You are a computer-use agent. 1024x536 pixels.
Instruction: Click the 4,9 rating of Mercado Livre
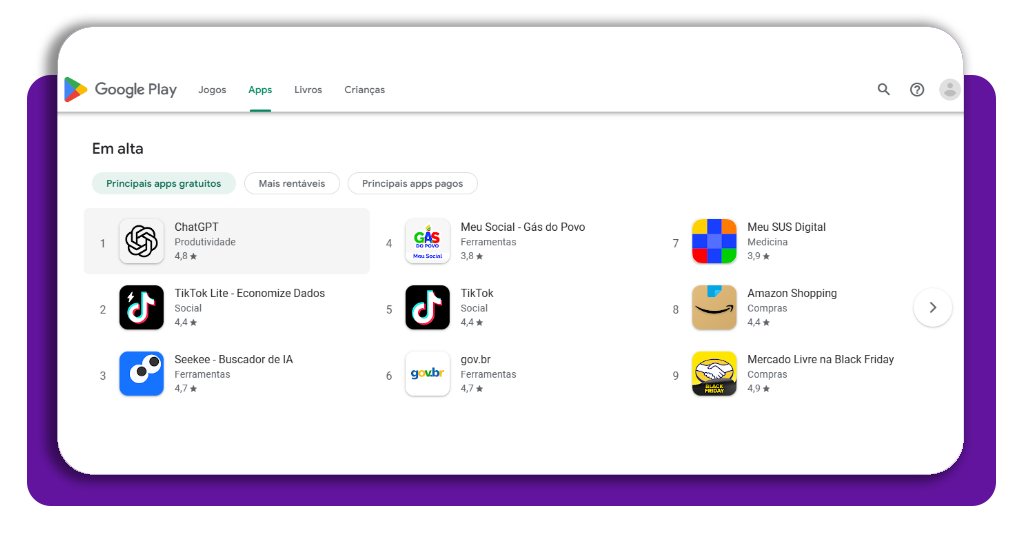tap(758, 388)
